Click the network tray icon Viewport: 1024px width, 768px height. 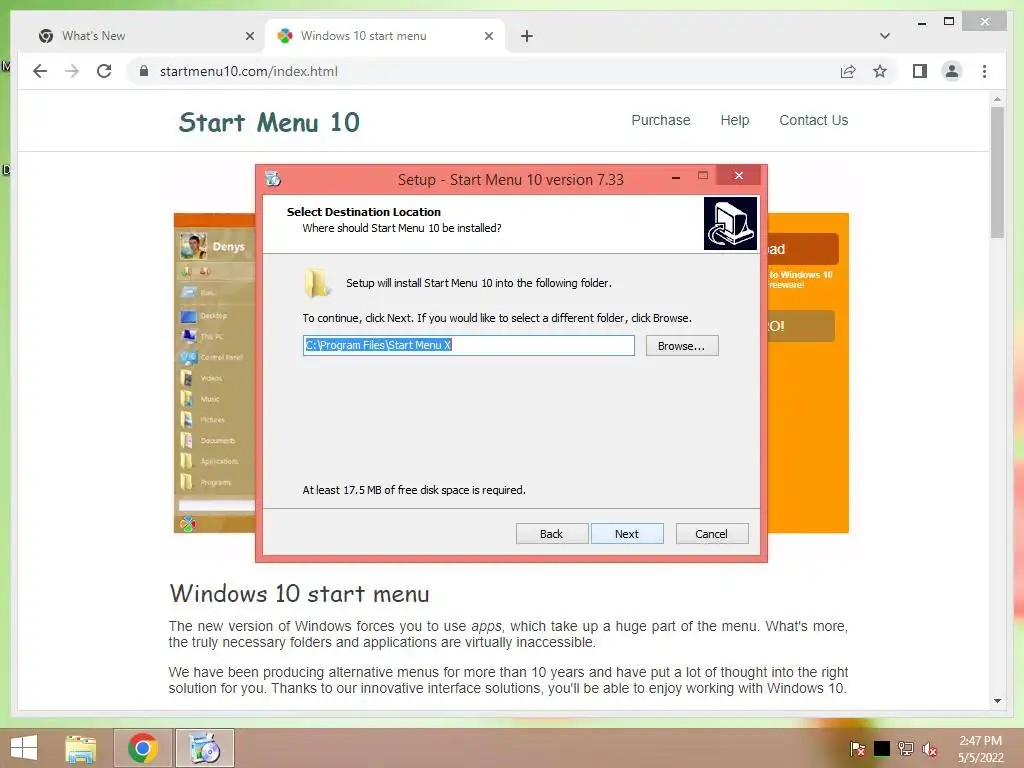click(x=906, y=748)
